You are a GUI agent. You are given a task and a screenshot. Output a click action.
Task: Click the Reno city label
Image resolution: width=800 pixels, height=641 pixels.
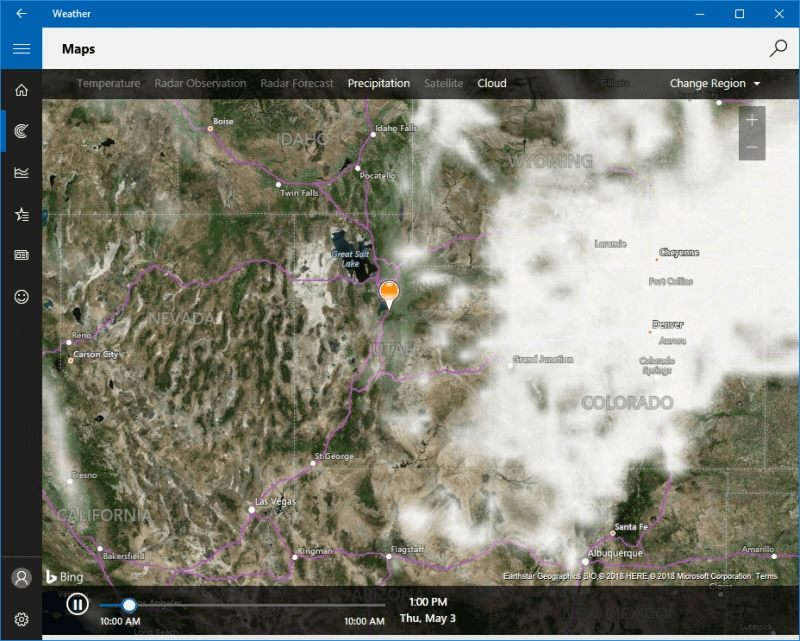point(82,335)
